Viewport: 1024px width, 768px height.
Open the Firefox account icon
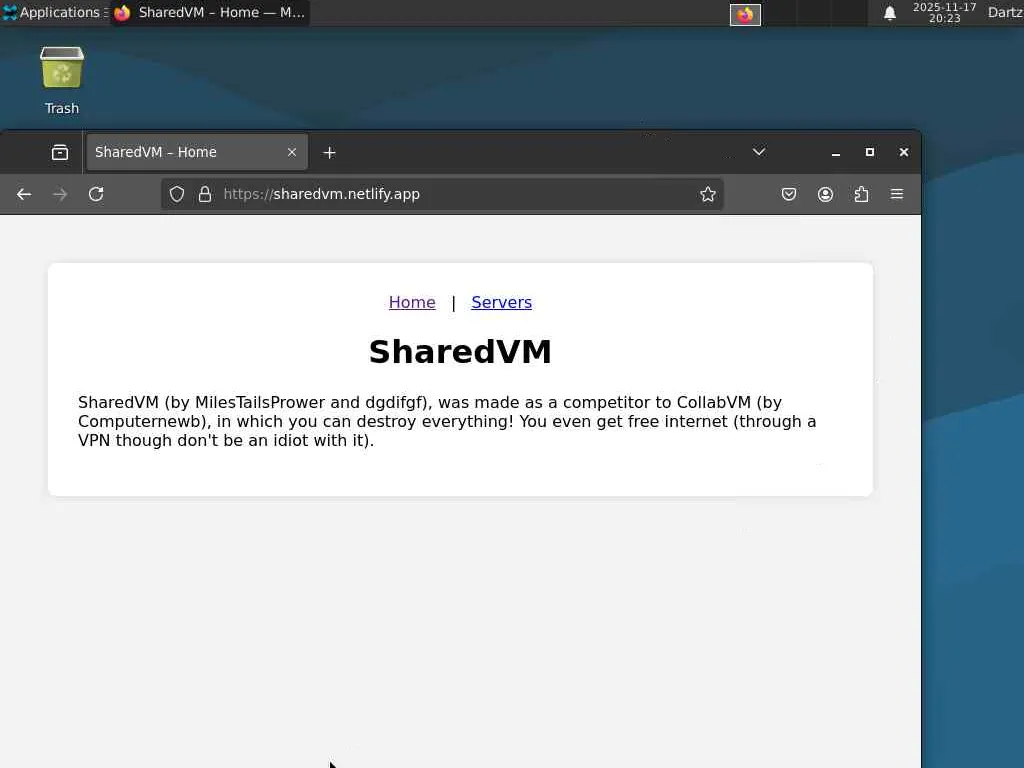825,194
